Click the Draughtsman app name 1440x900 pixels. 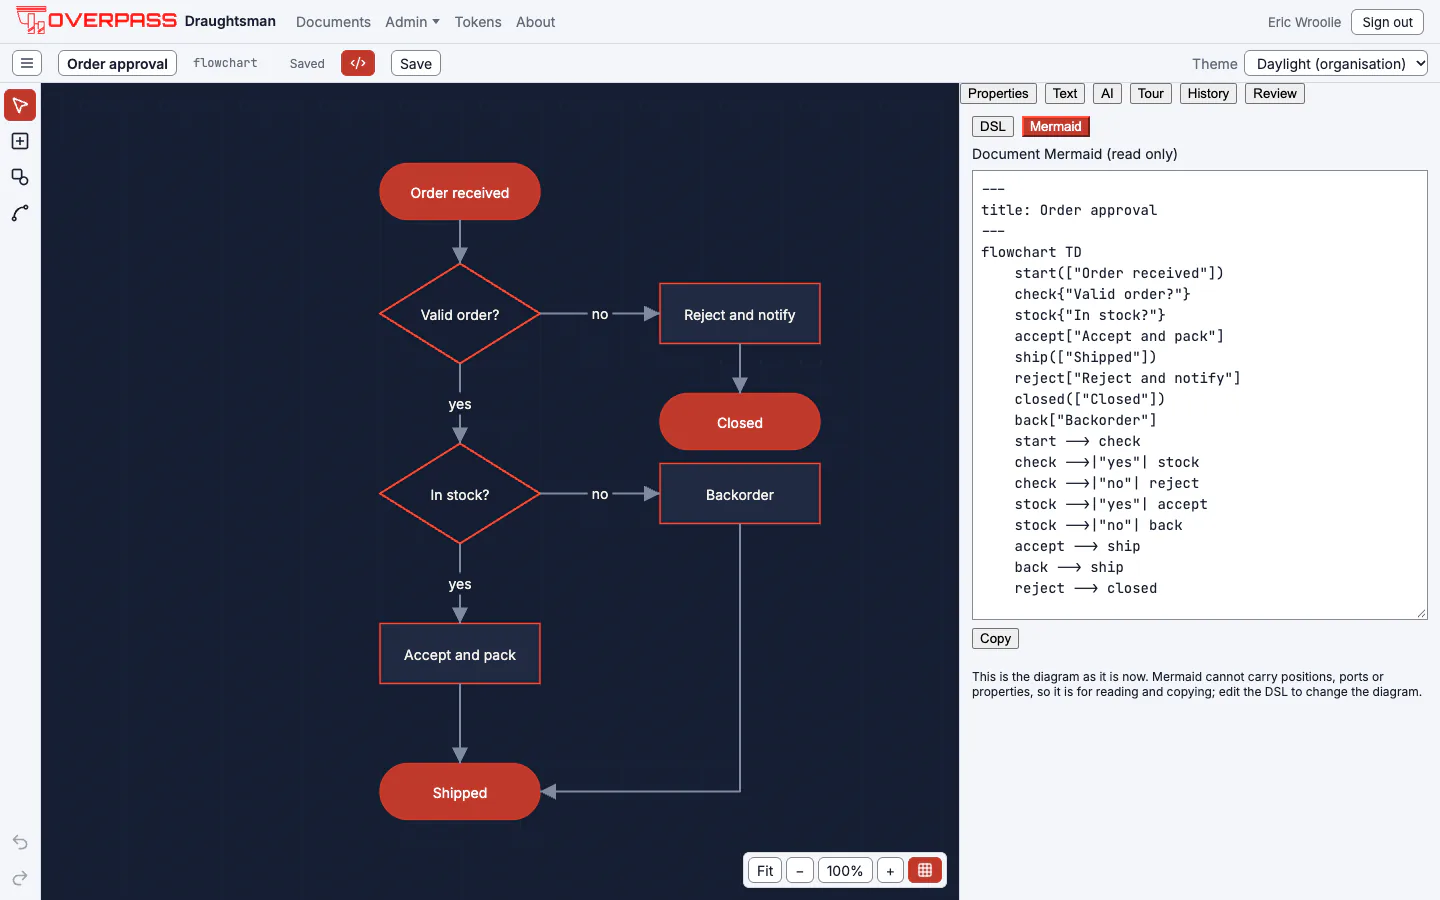click(230, 21)
